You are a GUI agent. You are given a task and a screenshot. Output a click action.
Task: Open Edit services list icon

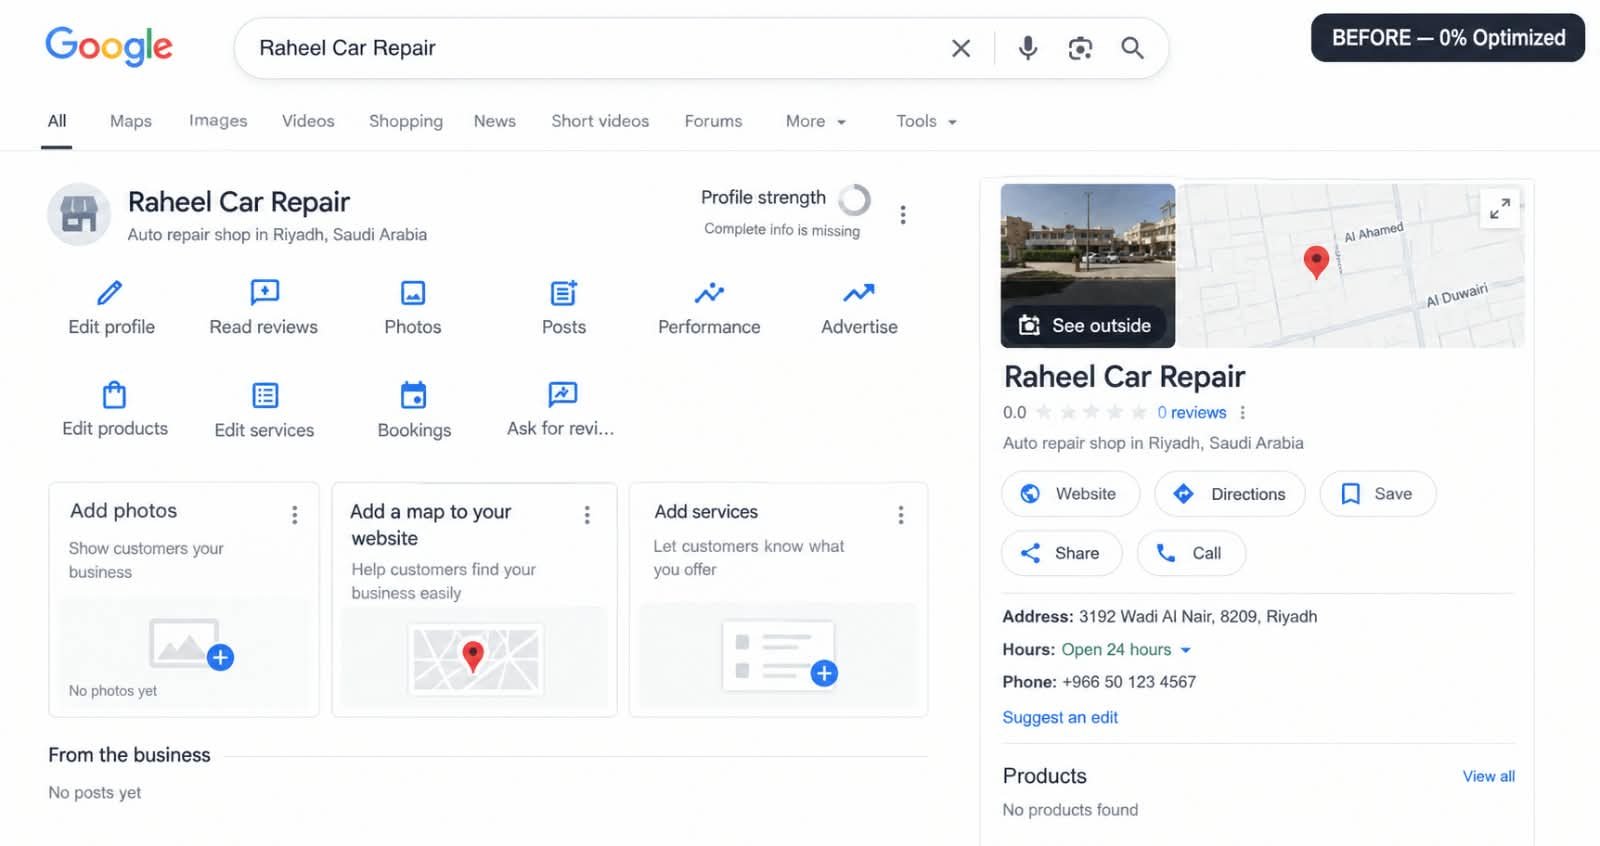265,395
